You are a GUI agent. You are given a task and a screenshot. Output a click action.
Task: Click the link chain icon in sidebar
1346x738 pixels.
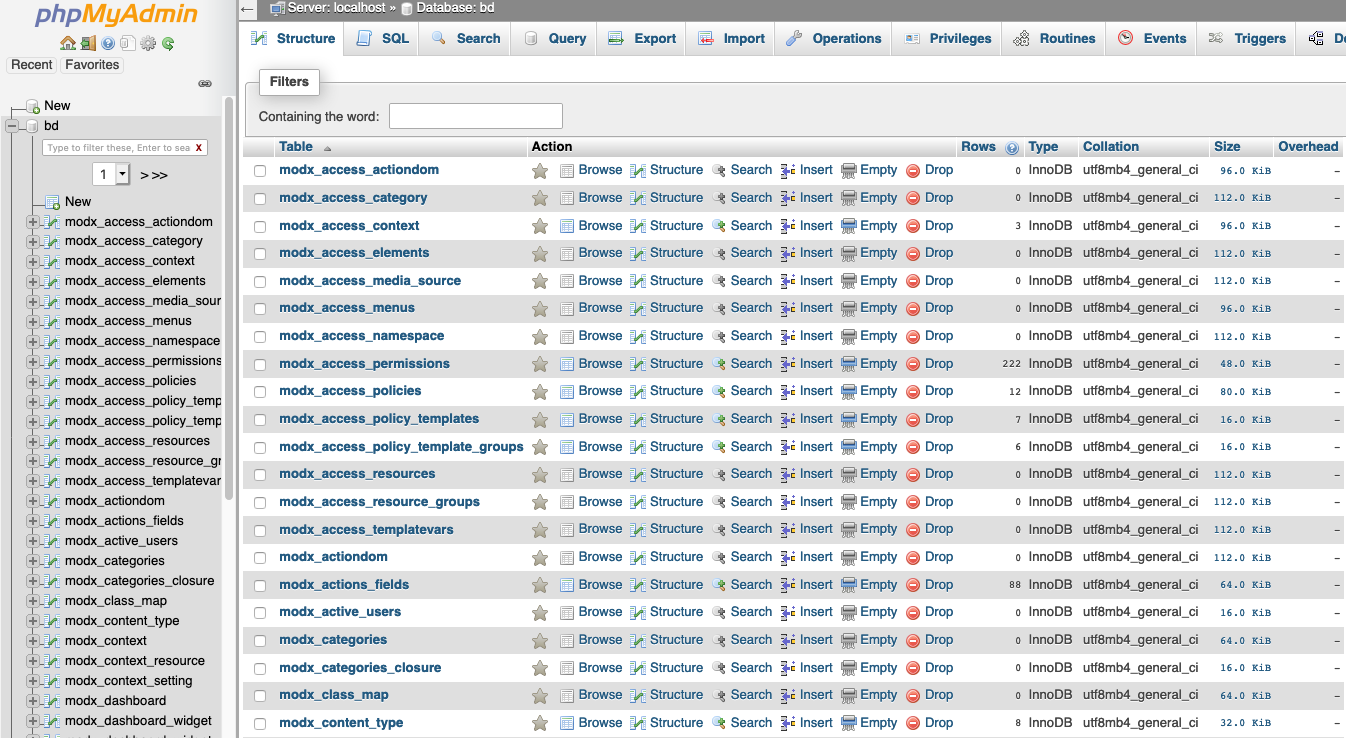tap(205, 84)
